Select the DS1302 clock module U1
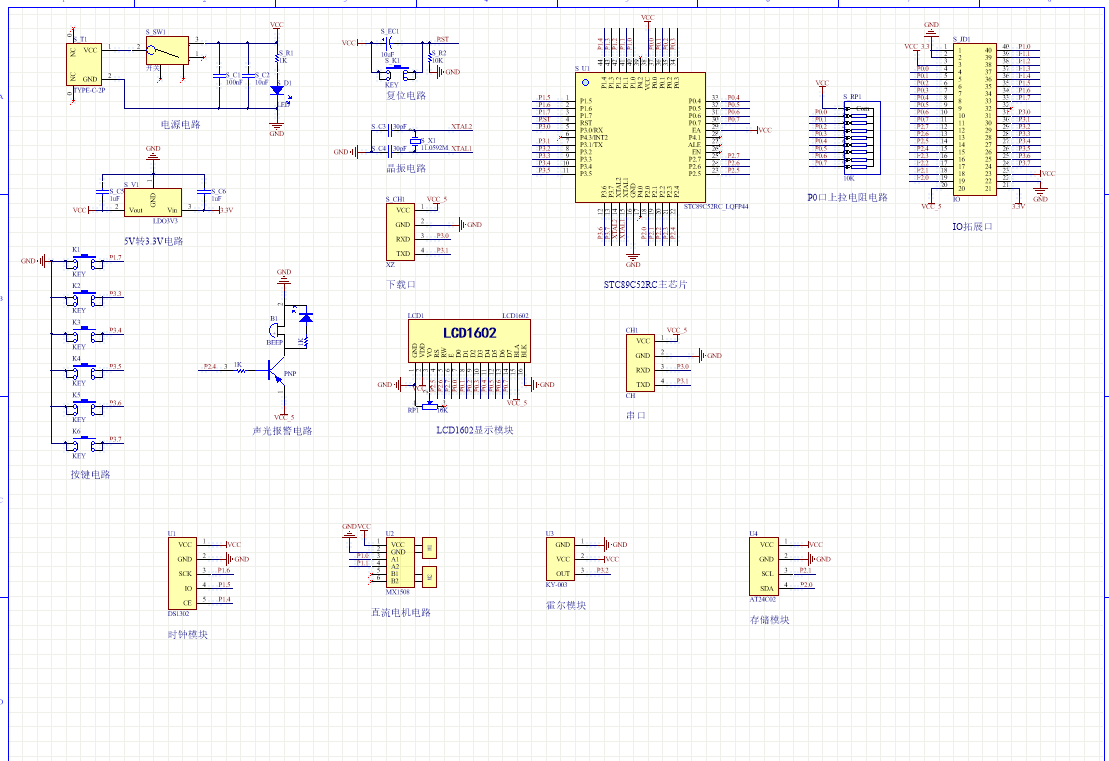This screenshot has width=1109, height=761. tap(184, 572)
